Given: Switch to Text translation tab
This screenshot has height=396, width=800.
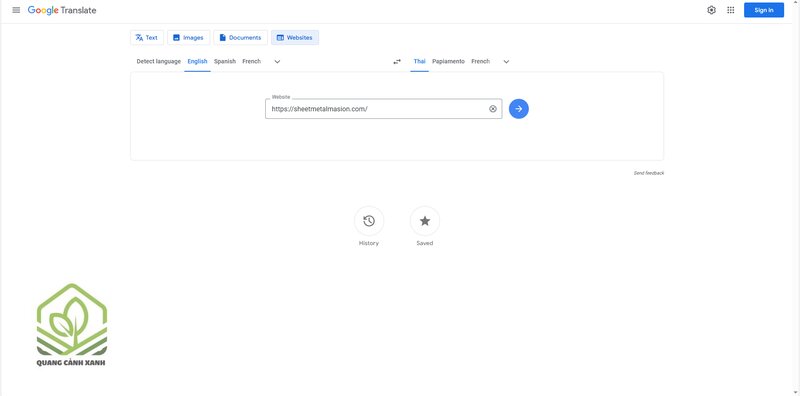Looking at the screenshot, I should 147,38.
